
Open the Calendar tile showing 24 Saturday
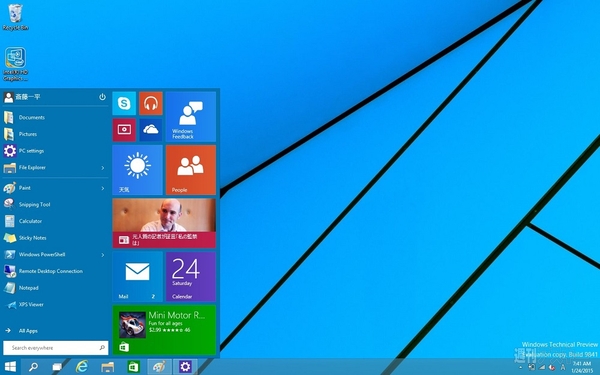coord(191,276)
